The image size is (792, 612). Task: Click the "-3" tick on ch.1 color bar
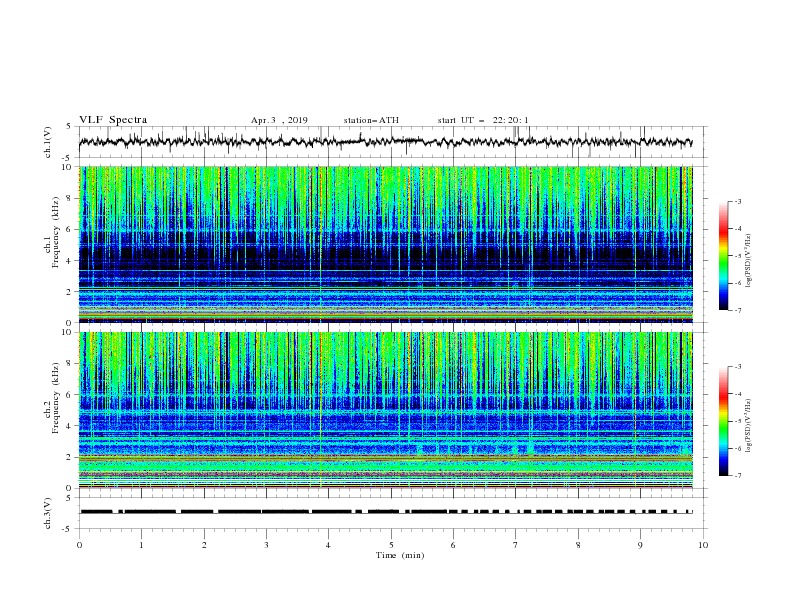(737, 201)
